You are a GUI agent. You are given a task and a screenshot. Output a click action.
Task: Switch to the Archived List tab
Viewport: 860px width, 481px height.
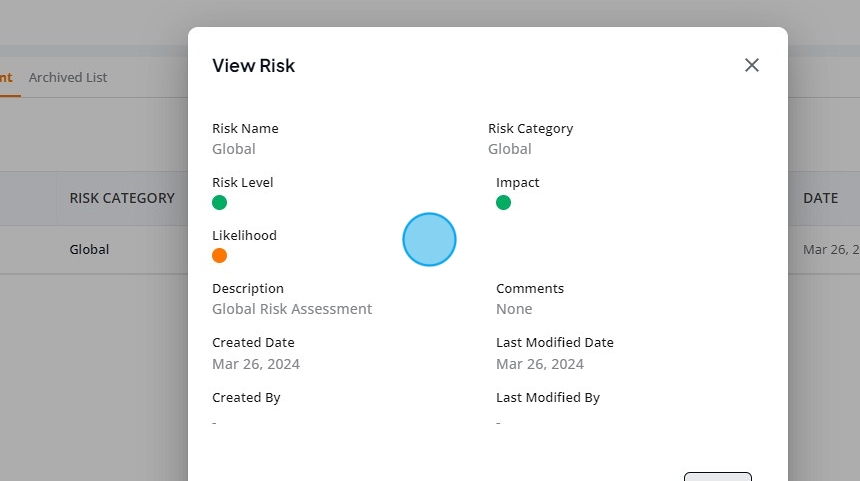tap(68, 77)
